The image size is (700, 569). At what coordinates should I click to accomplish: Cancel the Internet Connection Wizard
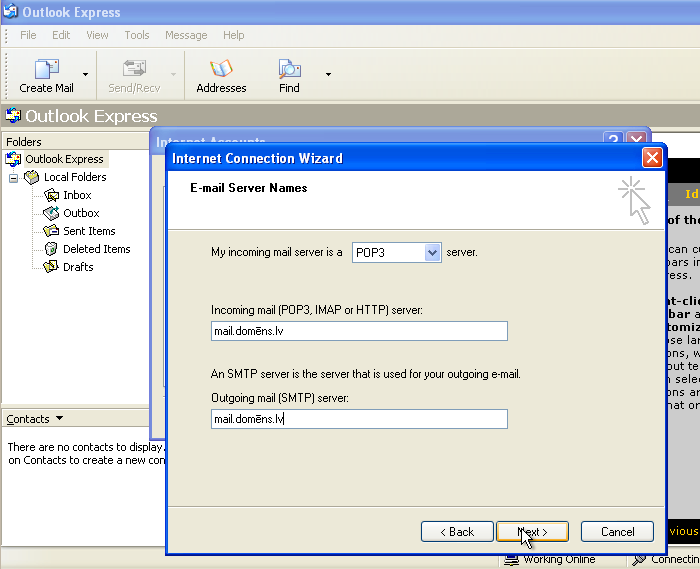[617, 532]
